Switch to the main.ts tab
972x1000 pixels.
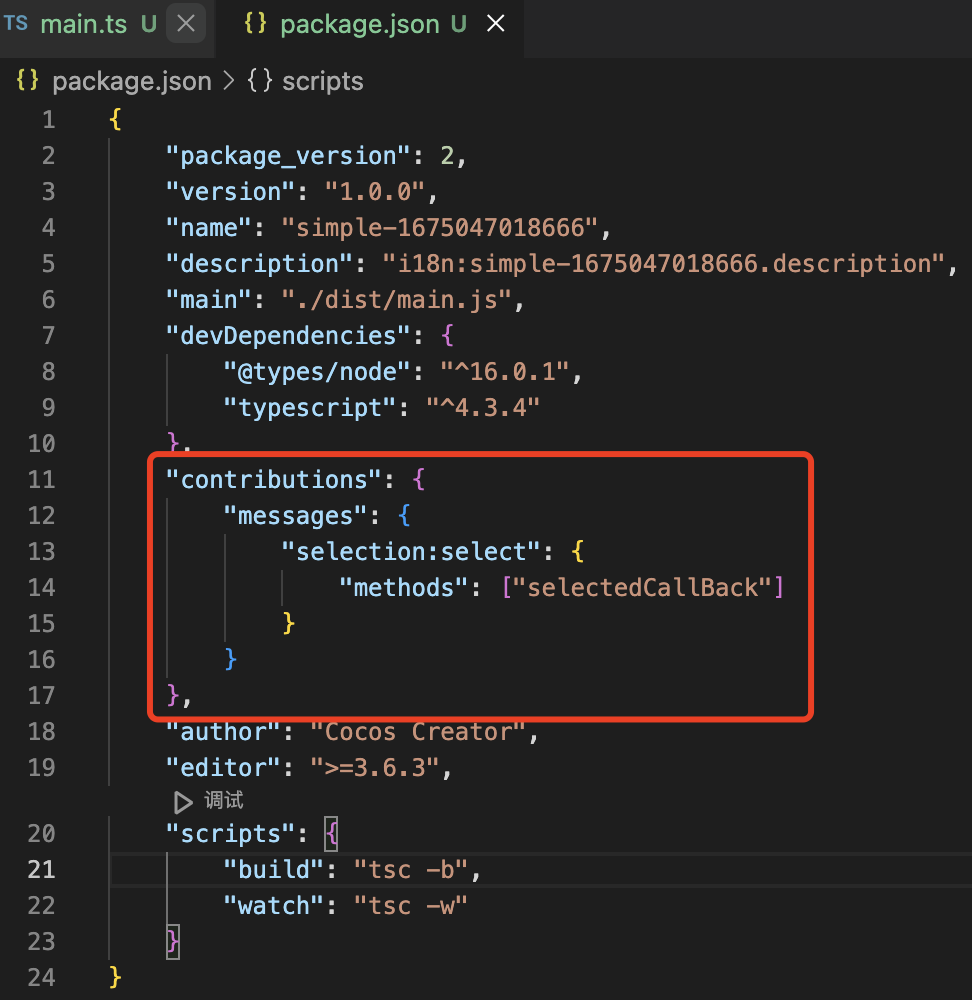click(x=84, y=24)
